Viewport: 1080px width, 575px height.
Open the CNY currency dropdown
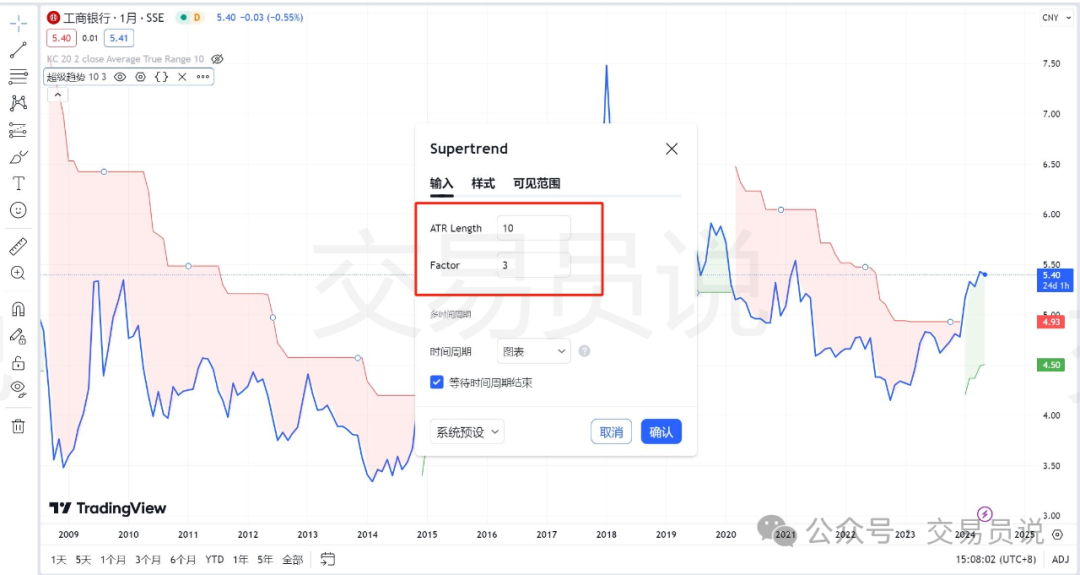tap(1056, 18)
